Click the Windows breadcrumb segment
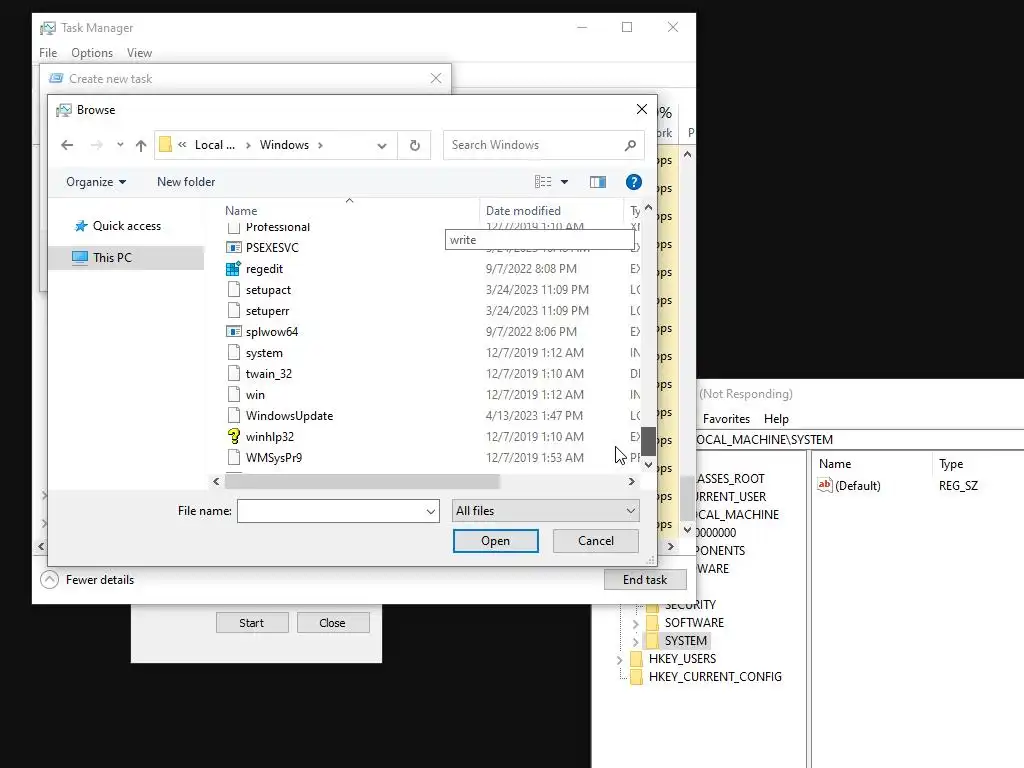 (x=284, y=145)
